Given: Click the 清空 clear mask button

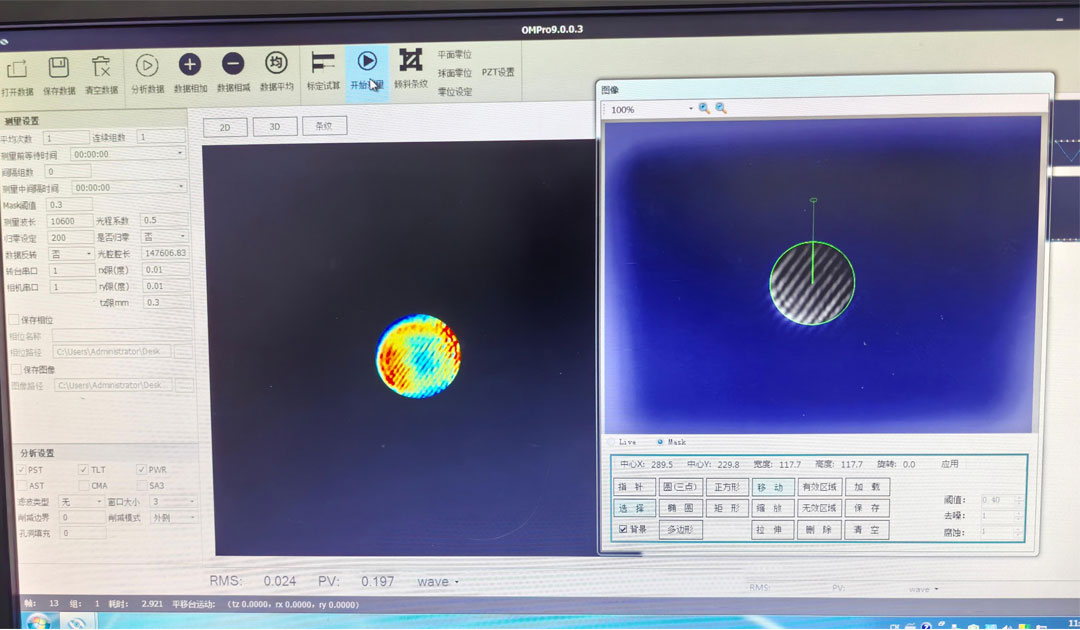Looking at the screenshot, I should click(x=865, y=530).
